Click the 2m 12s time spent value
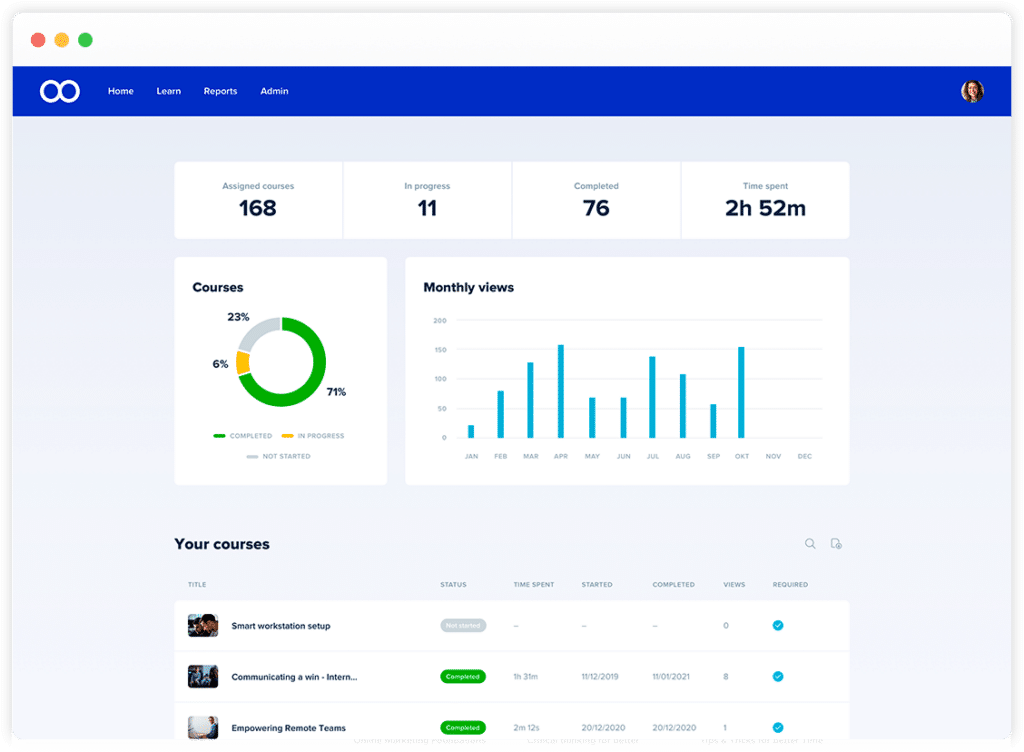The width and height of the screenshot is (1024, 752). [526, 728]
